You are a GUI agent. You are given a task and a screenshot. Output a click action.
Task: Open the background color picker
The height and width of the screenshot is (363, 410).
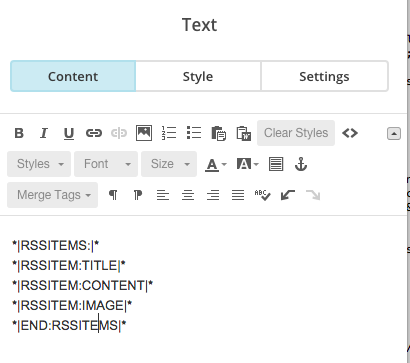pos(247,164)
